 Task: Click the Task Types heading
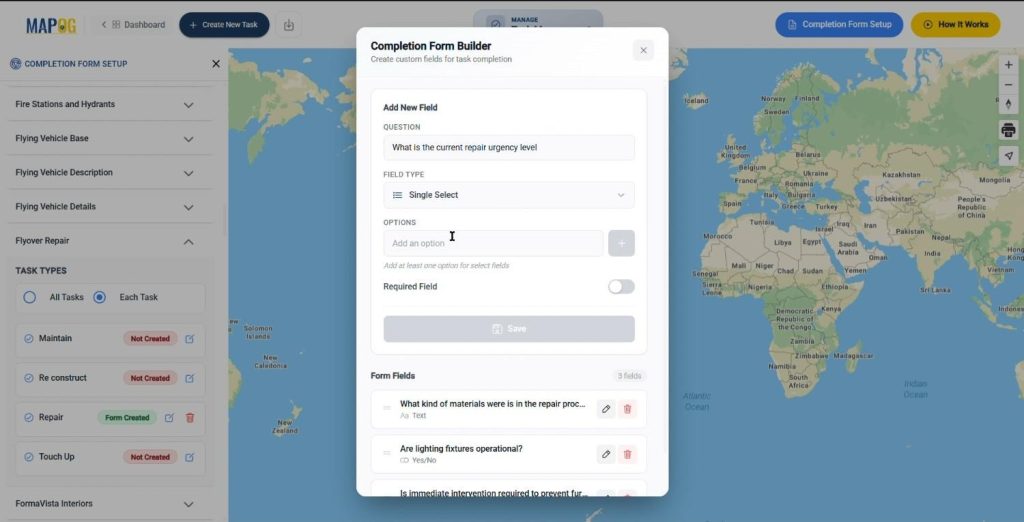41,270
